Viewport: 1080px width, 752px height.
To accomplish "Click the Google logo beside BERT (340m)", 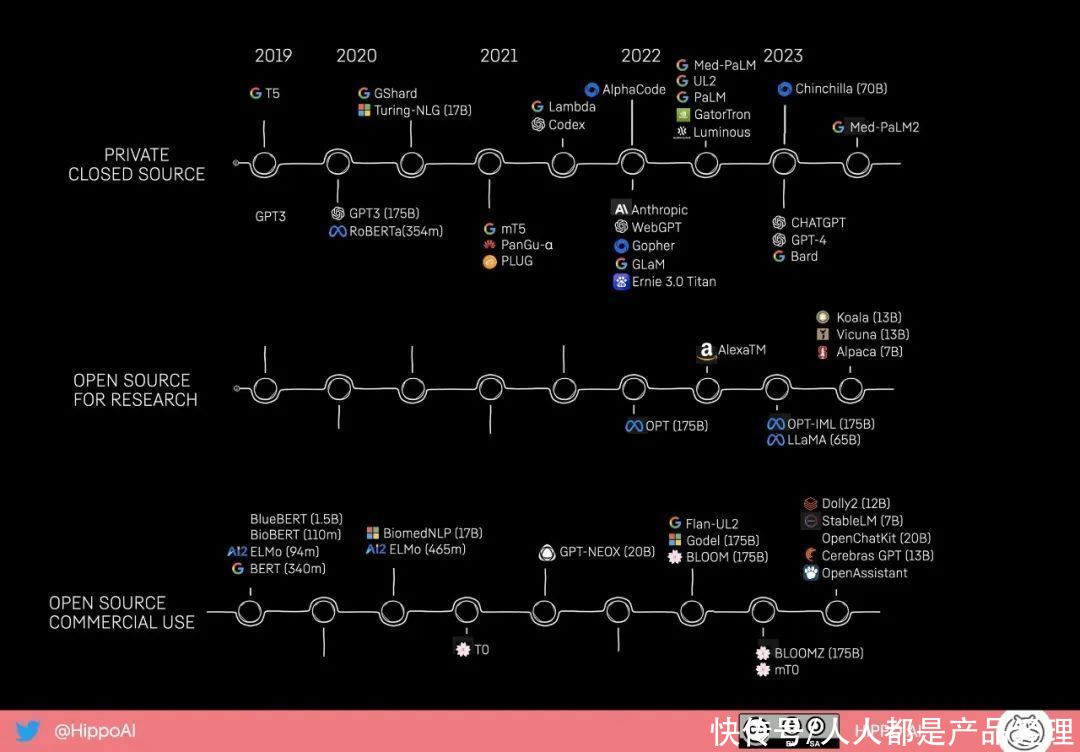I will [238, 569].
